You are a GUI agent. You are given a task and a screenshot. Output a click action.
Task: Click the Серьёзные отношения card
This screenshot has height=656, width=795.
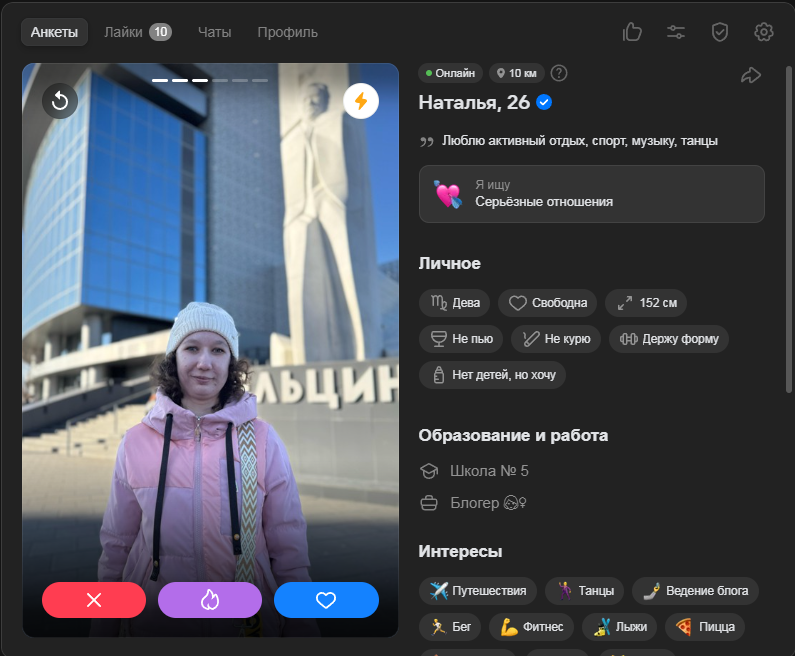tap(591, 194)
